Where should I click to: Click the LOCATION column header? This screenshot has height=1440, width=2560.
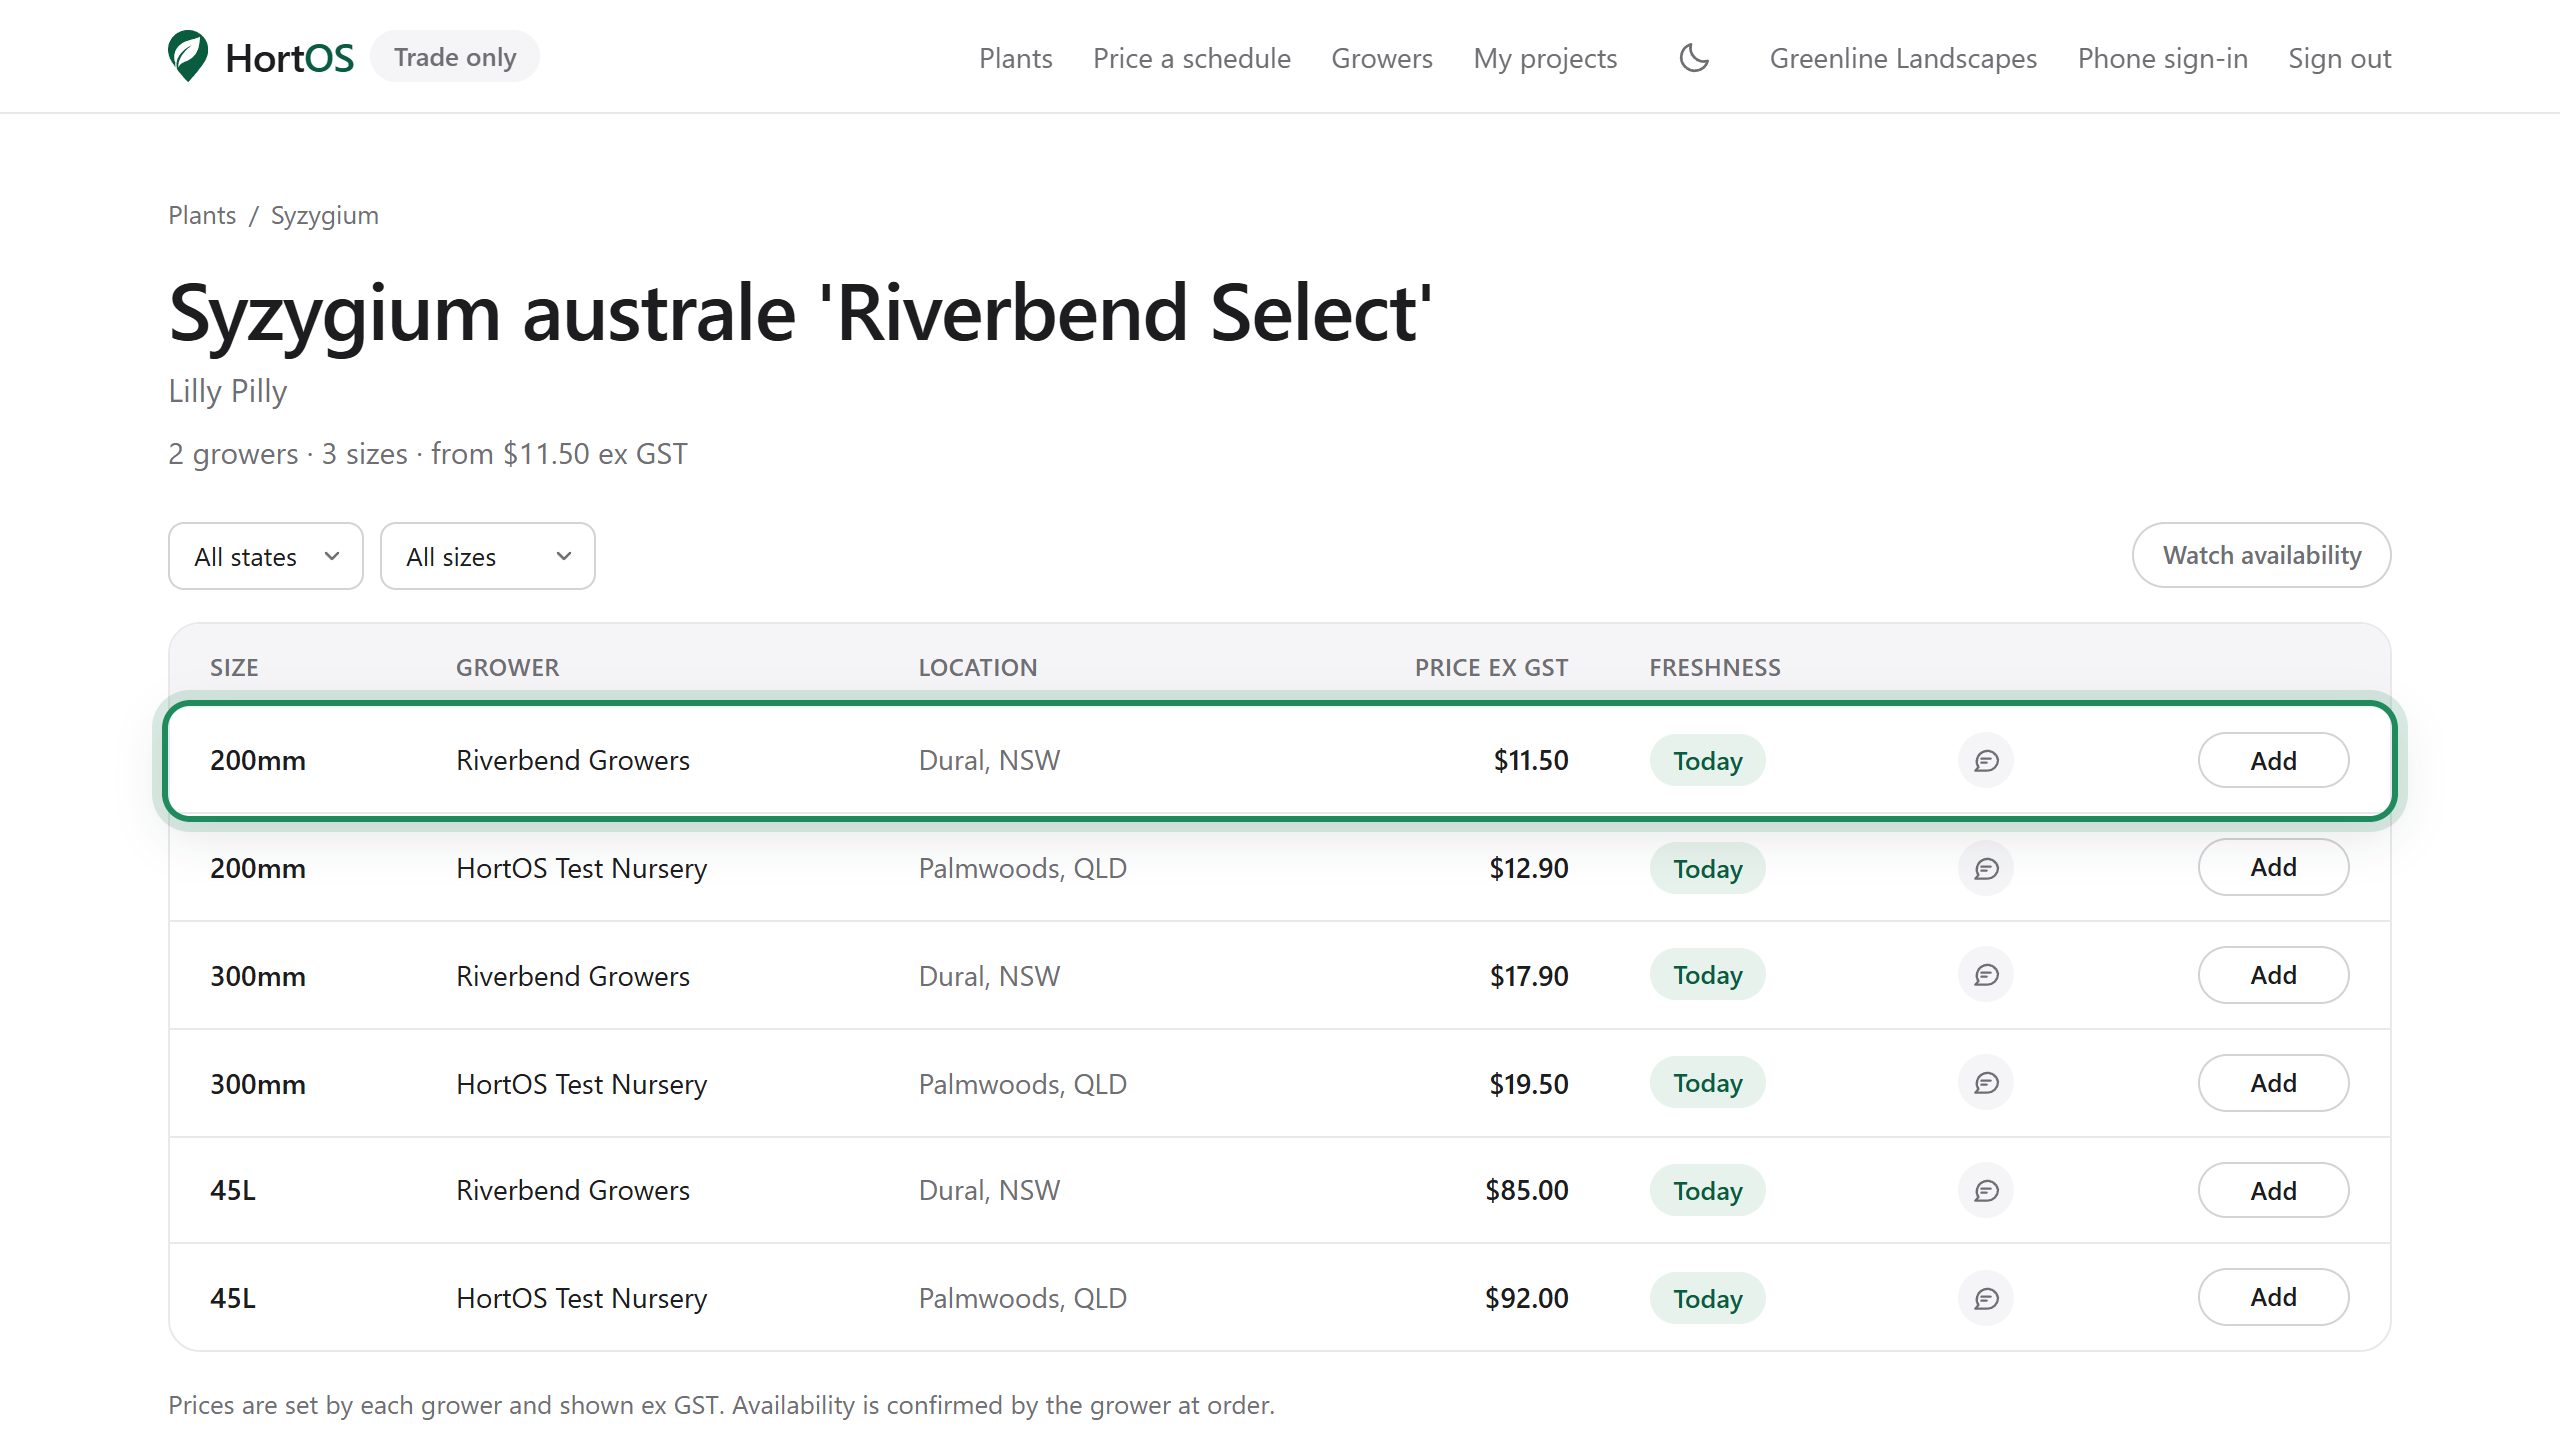click(x=977, y=667)
